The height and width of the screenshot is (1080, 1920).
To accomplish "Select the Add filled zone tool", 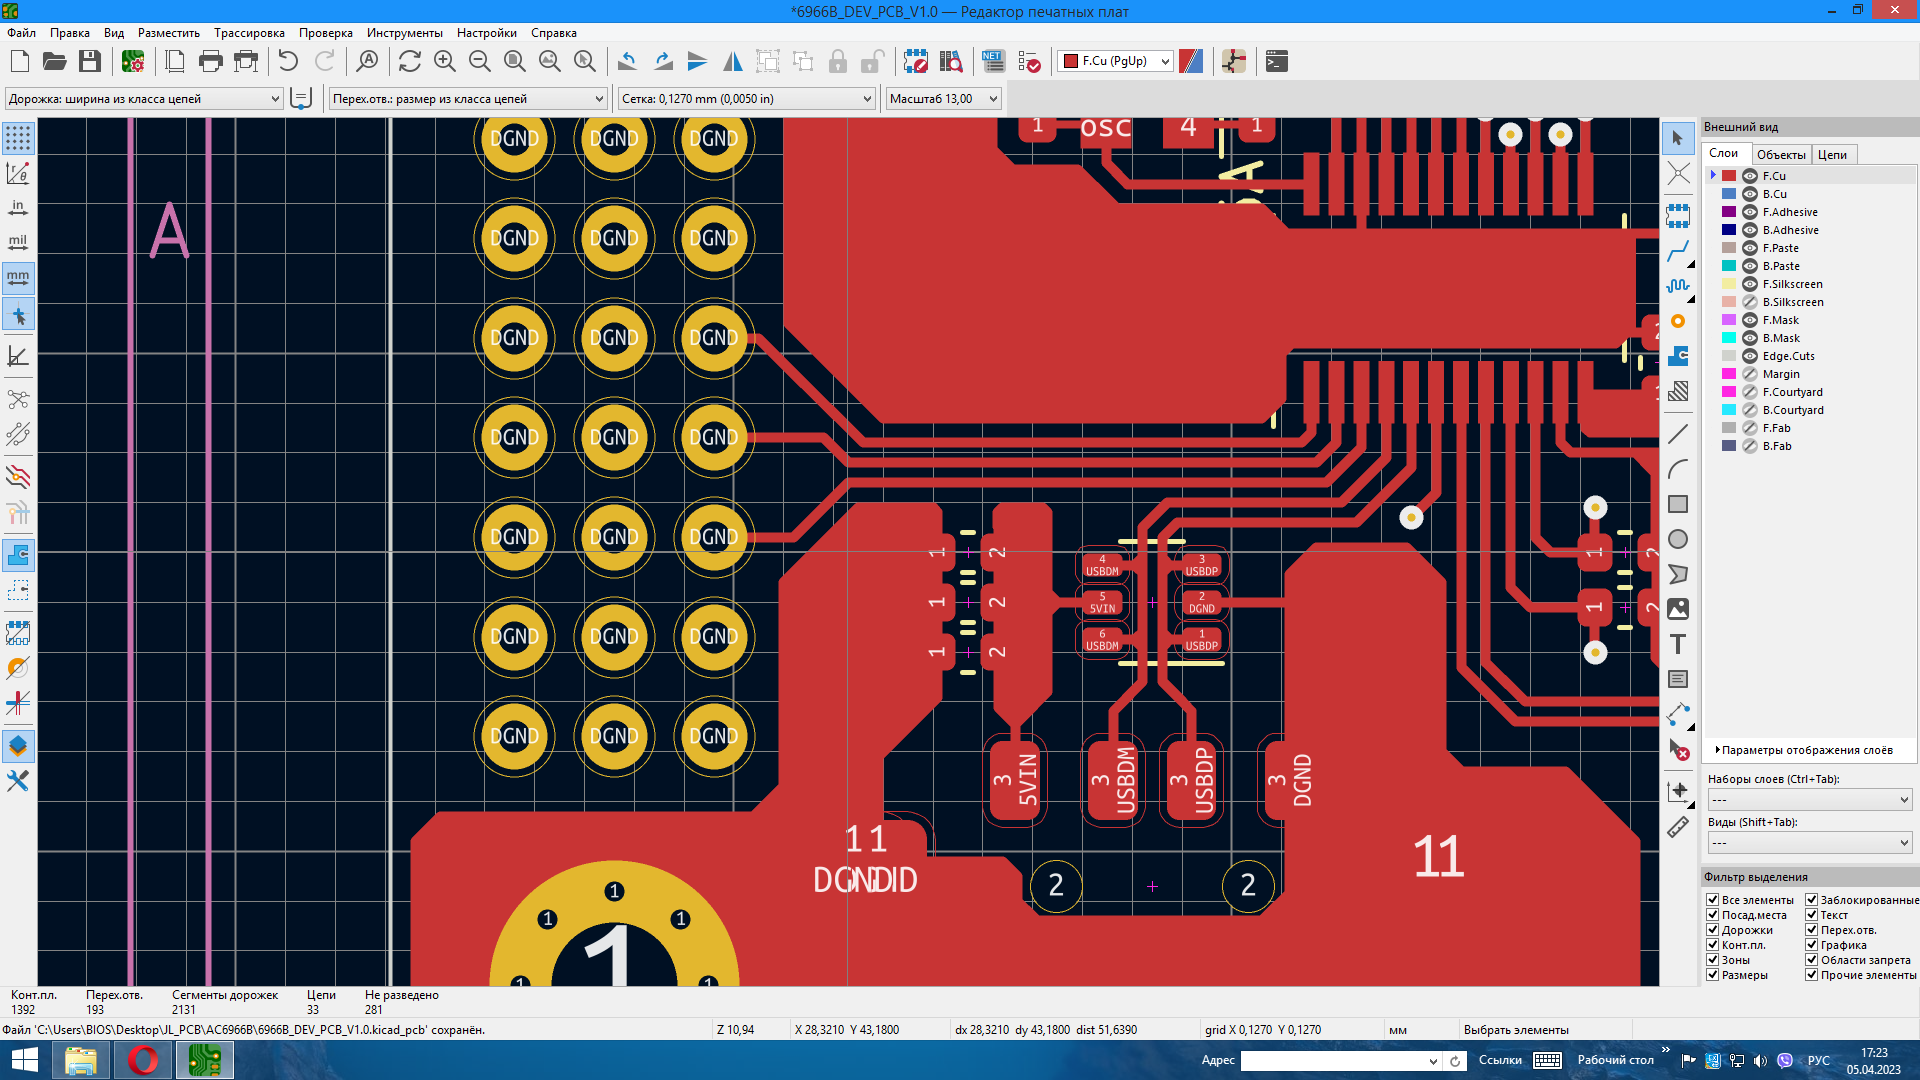I will (x=1678, y=356).
